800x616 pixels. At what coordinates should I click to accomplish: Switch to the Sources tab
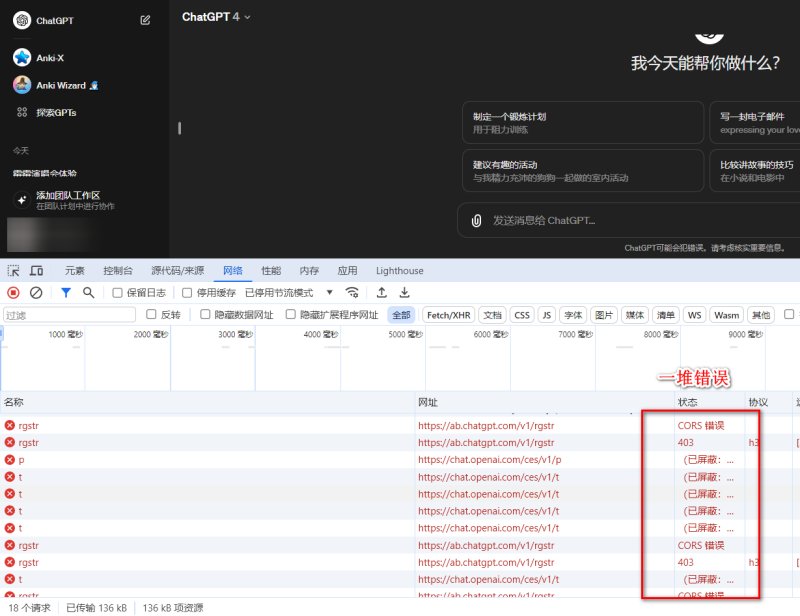pyautogui.click(x=178, y=270)
